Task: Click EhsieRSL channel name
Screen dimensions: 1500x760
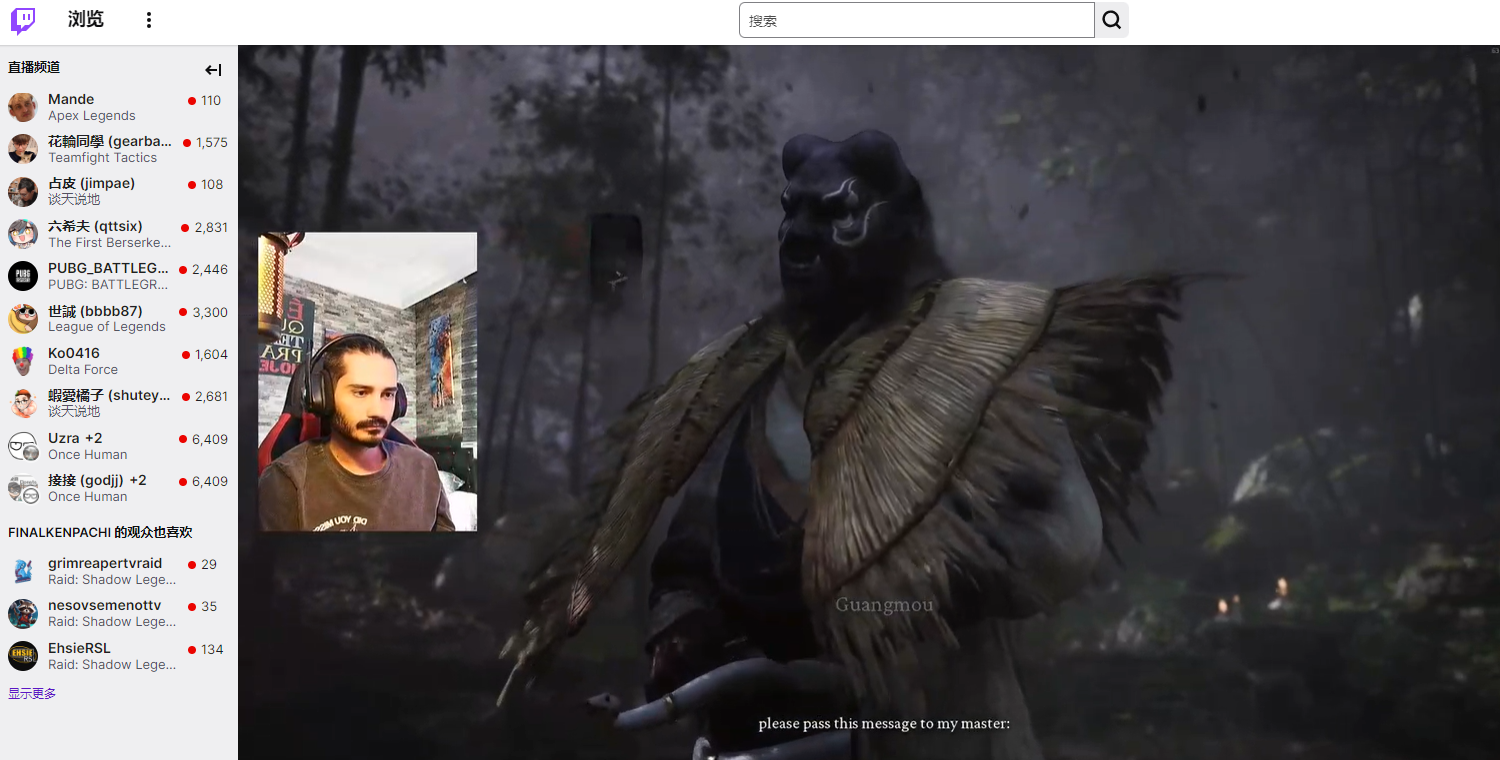Action: 79,648
